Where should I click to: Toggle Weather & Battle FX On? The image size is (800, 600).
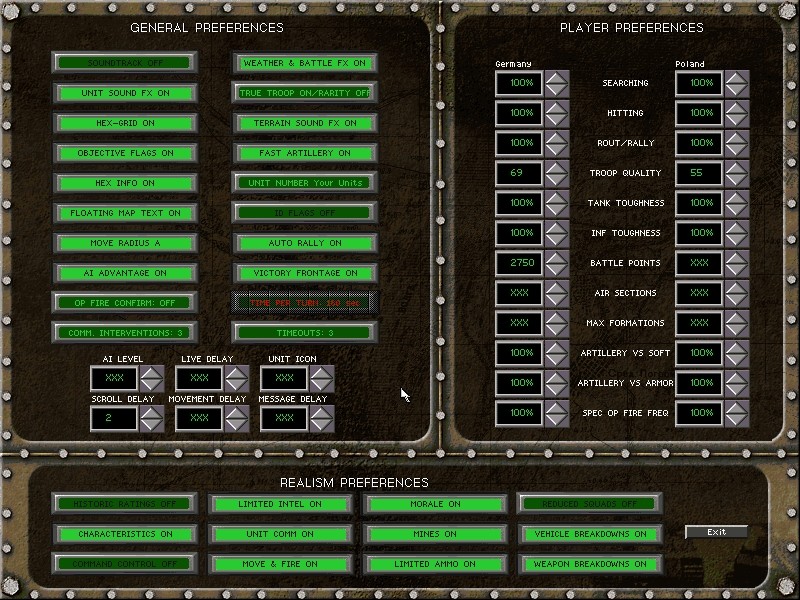(x=305, y=63)
